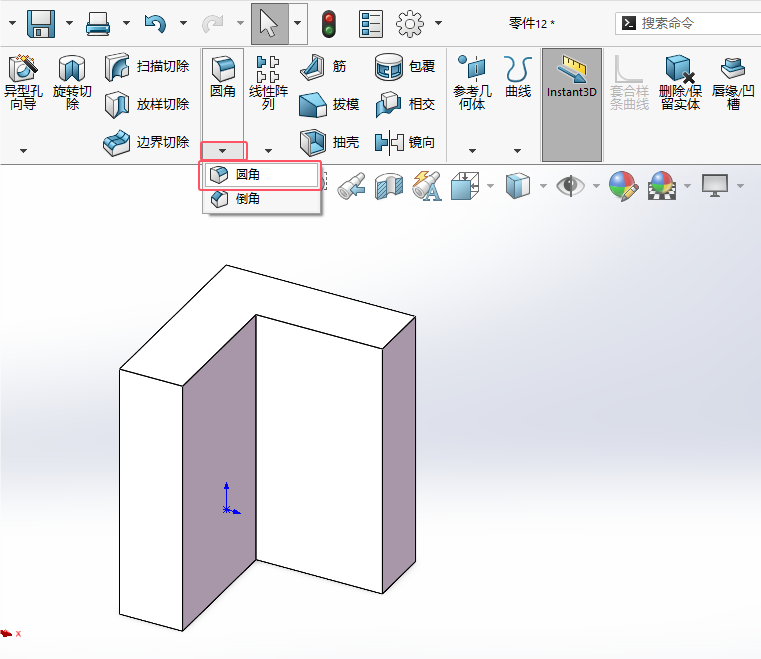Click the greyed 套合样条曲线 fit spline tool

coord(629,82)
